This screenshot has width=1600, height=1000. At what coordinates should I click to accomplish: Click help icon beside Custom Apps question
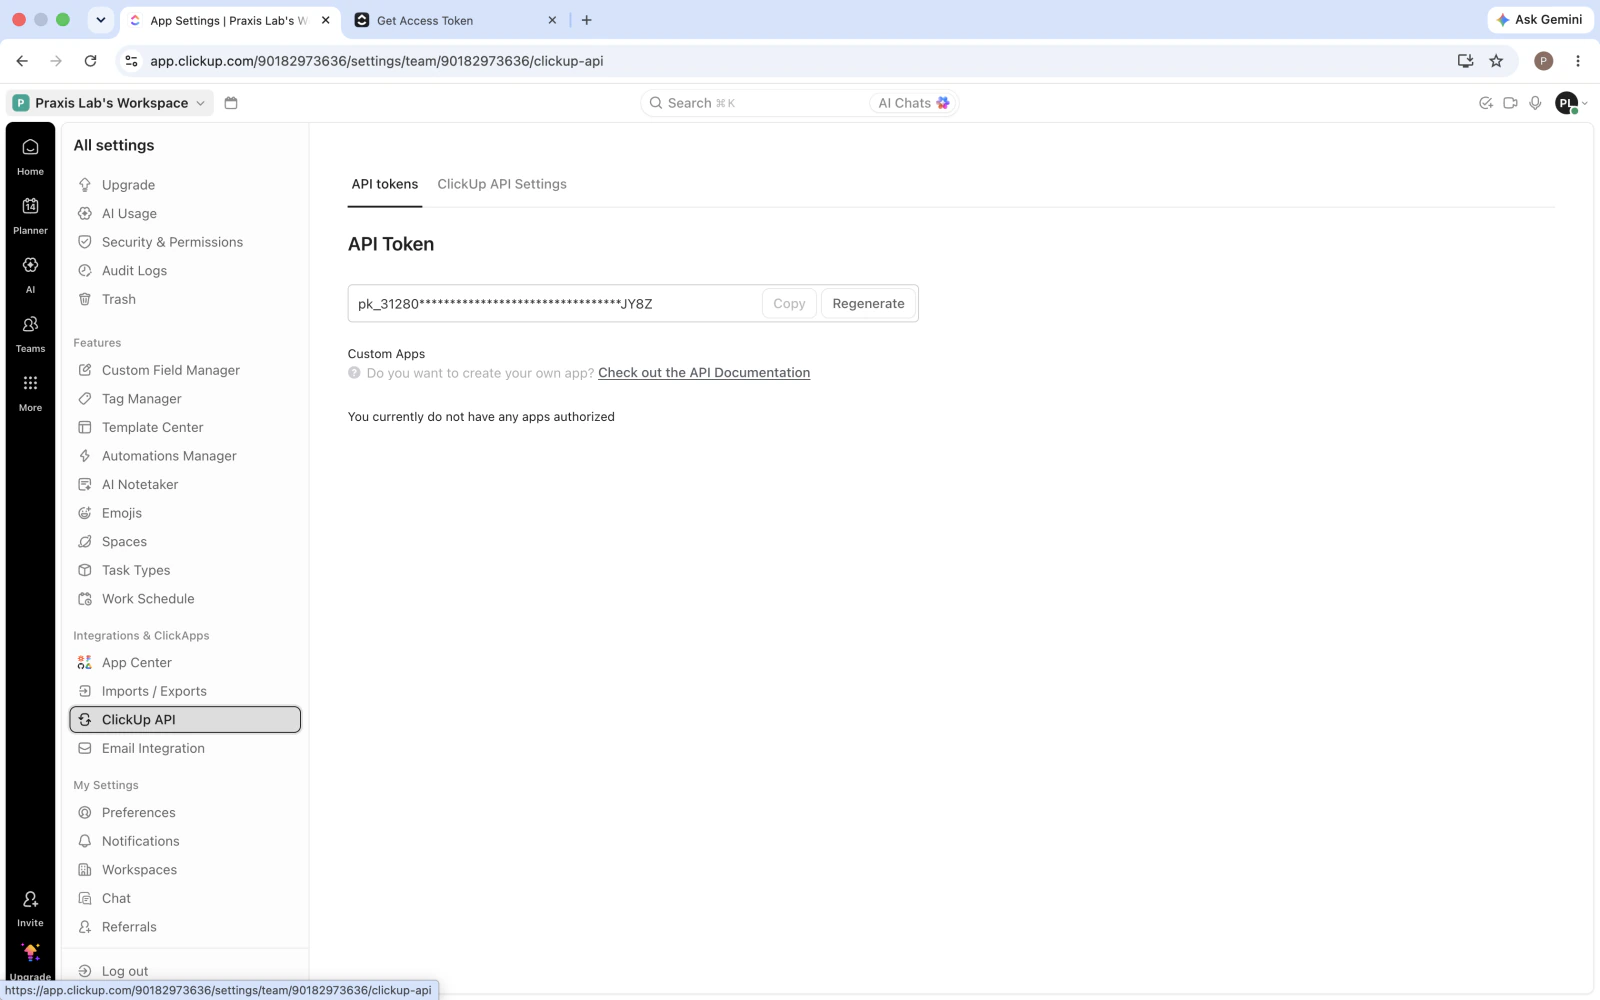354,372
